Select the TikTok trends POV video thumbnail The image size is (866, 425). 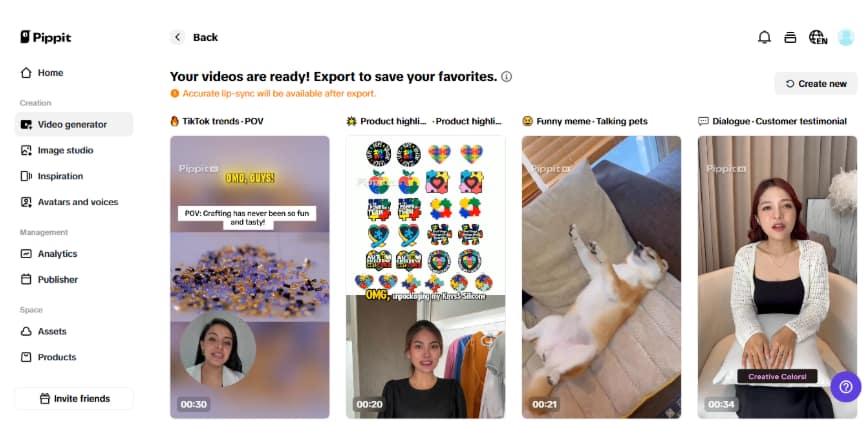coord(250,277)
